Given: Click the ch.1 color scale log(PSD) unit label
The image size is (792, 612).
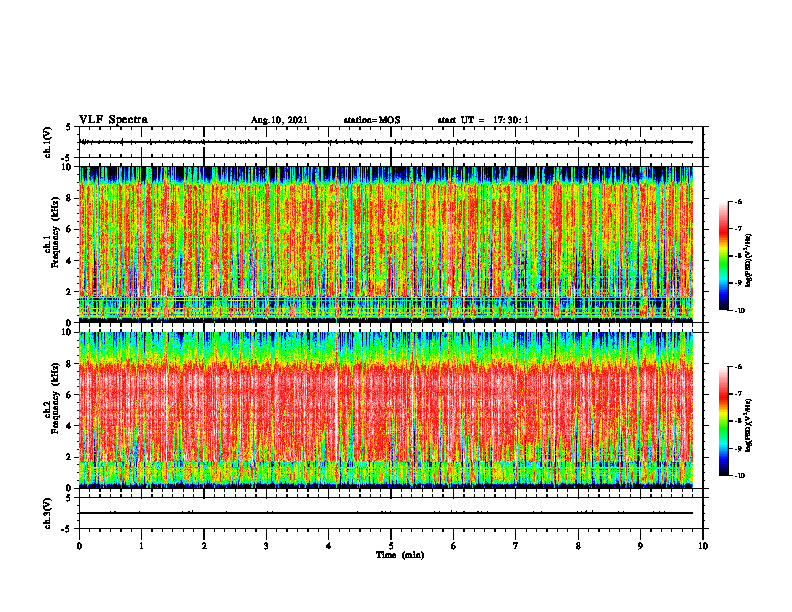Looking at the screenshot, I should (750, 261).
